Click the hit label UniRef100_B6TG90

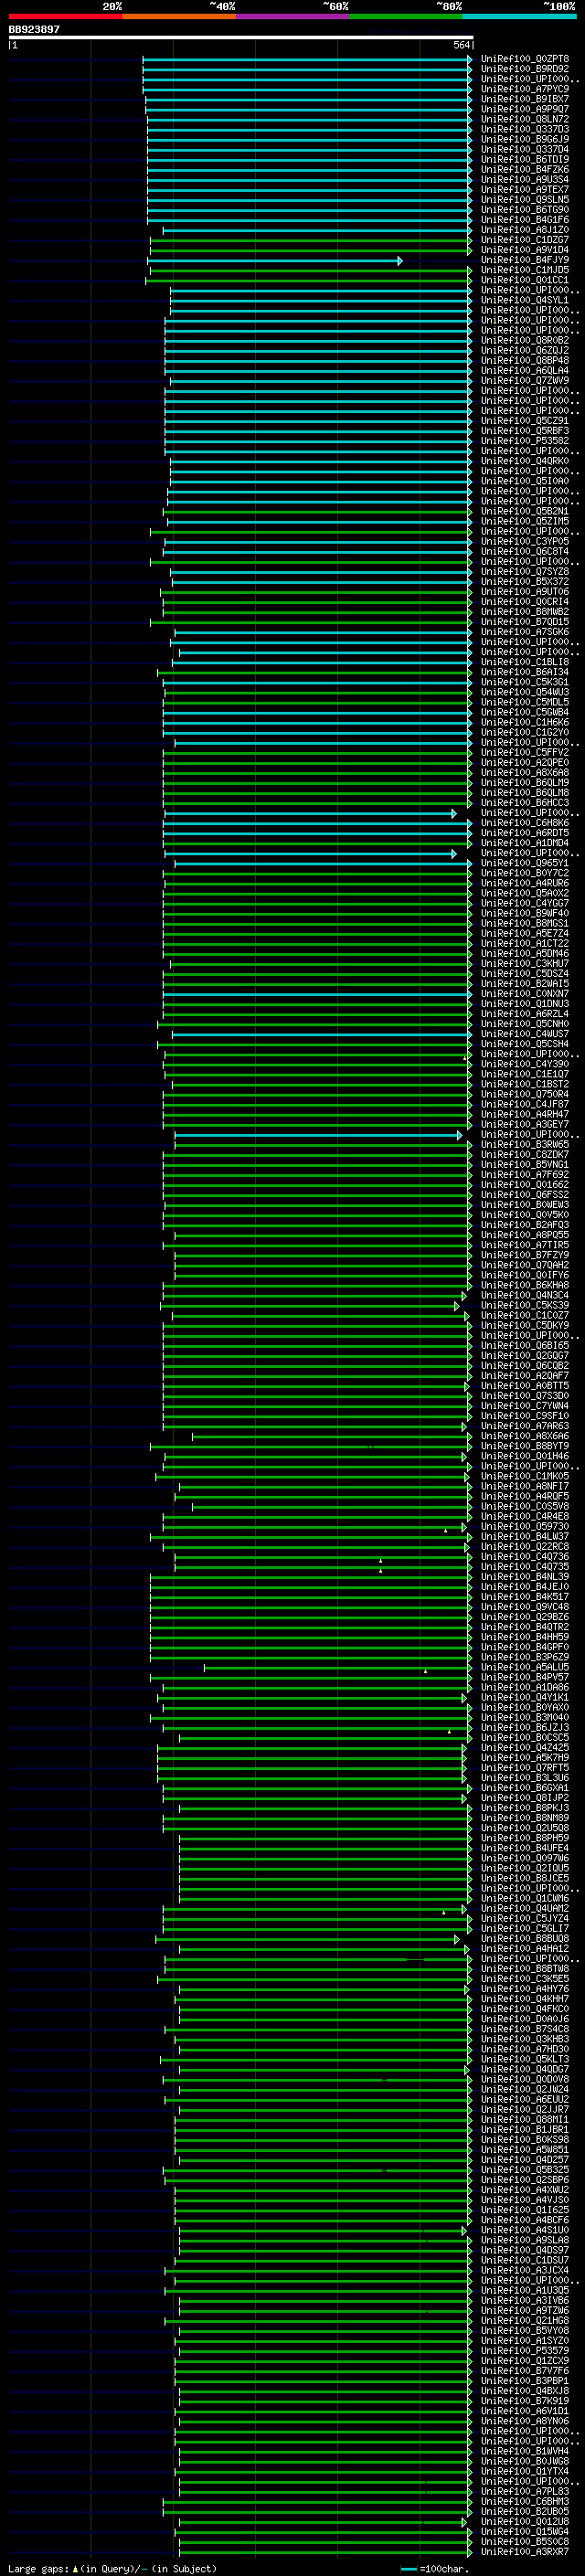click(525, 209)
